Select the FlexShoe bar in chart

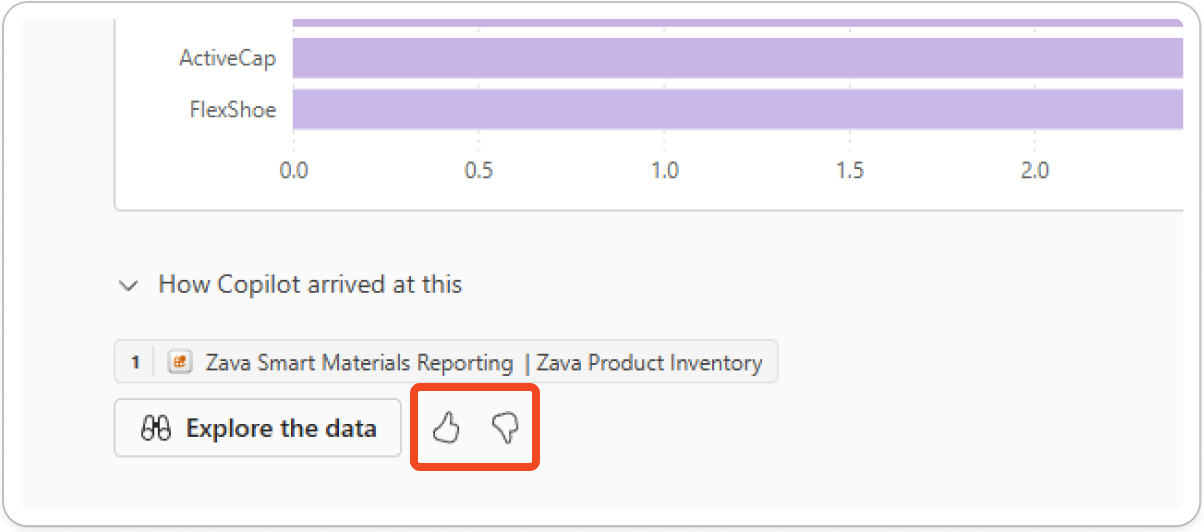(x=738, y=109)
